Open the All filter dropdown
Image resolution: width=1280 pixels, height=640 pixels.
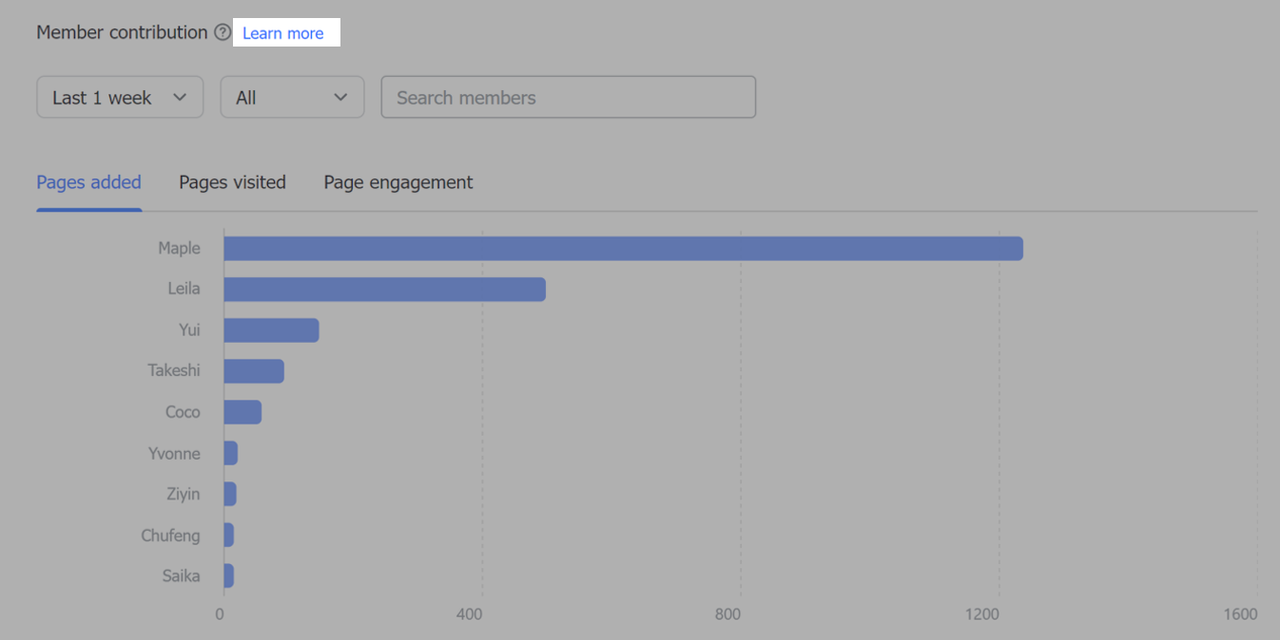tap(292, 97)
